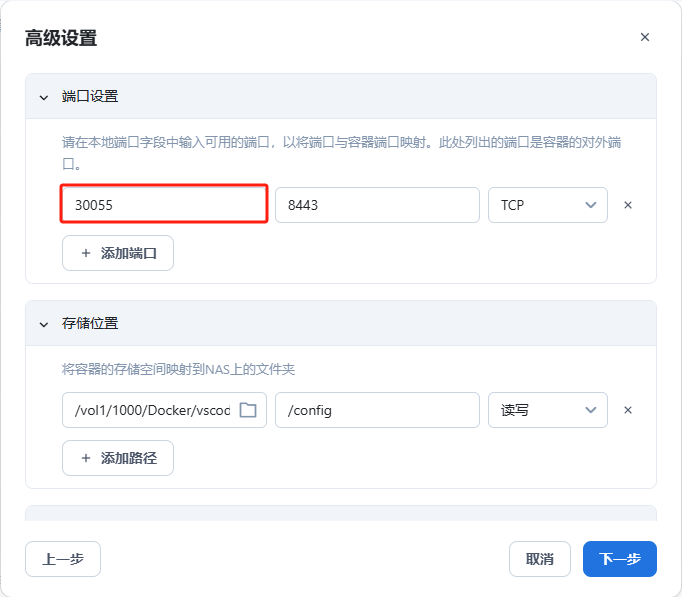Click the 端口设置 section title
Image resolution: width=682 pixels, height=597 pixels.
point(90,96)
